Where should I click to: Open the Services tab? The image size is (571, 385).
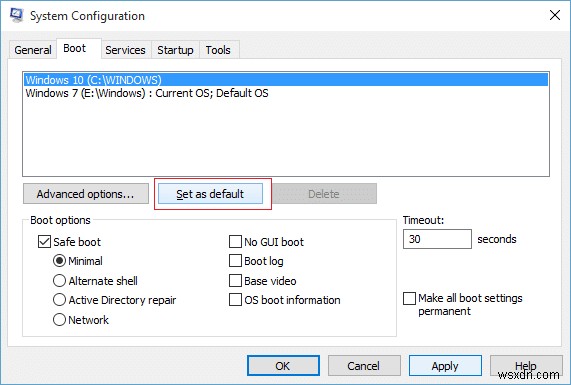(125, 50)
